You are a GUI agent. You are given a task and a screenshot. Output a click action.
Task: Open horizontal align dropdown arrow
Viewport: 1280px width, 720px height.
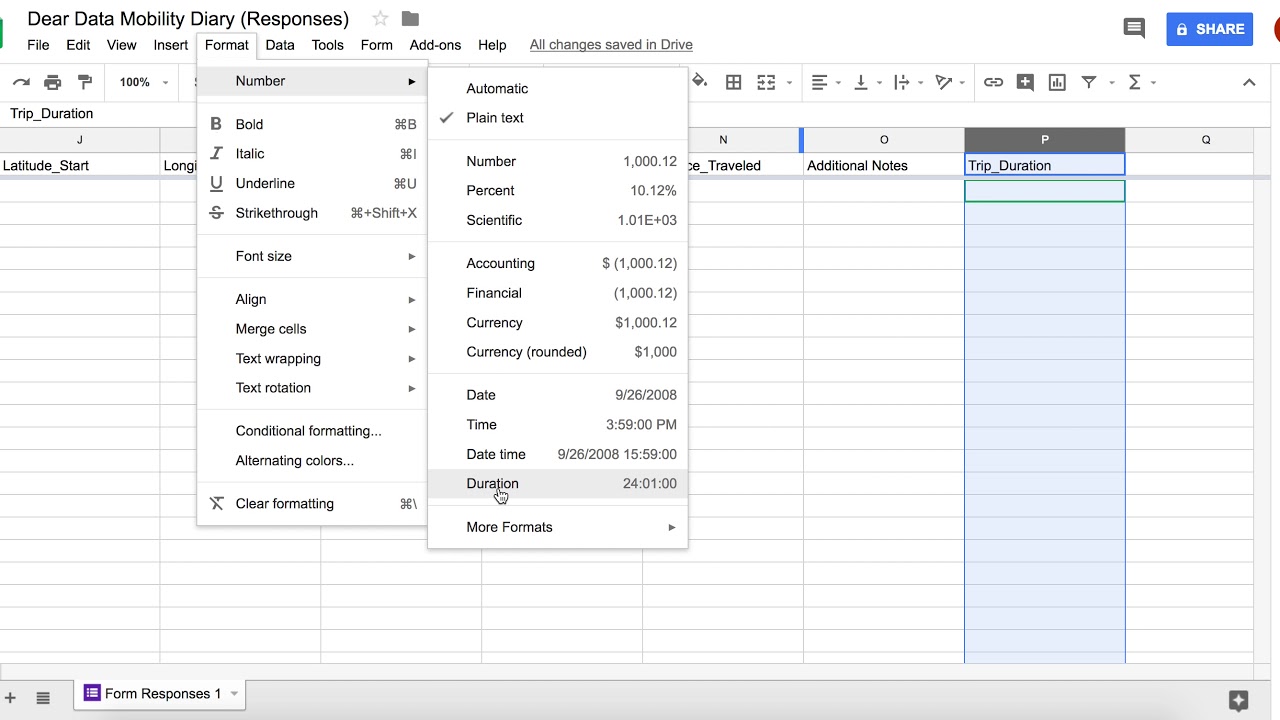(x=838, y=82)
